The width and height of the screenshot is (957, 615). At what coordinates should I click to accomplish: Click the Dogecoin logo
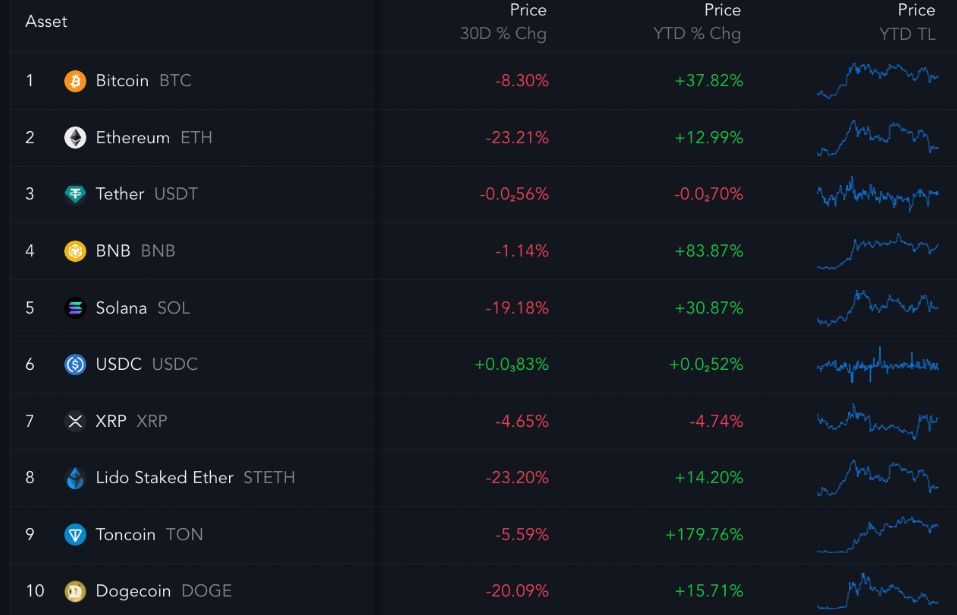pyautogui.click(x=75, y=591)
